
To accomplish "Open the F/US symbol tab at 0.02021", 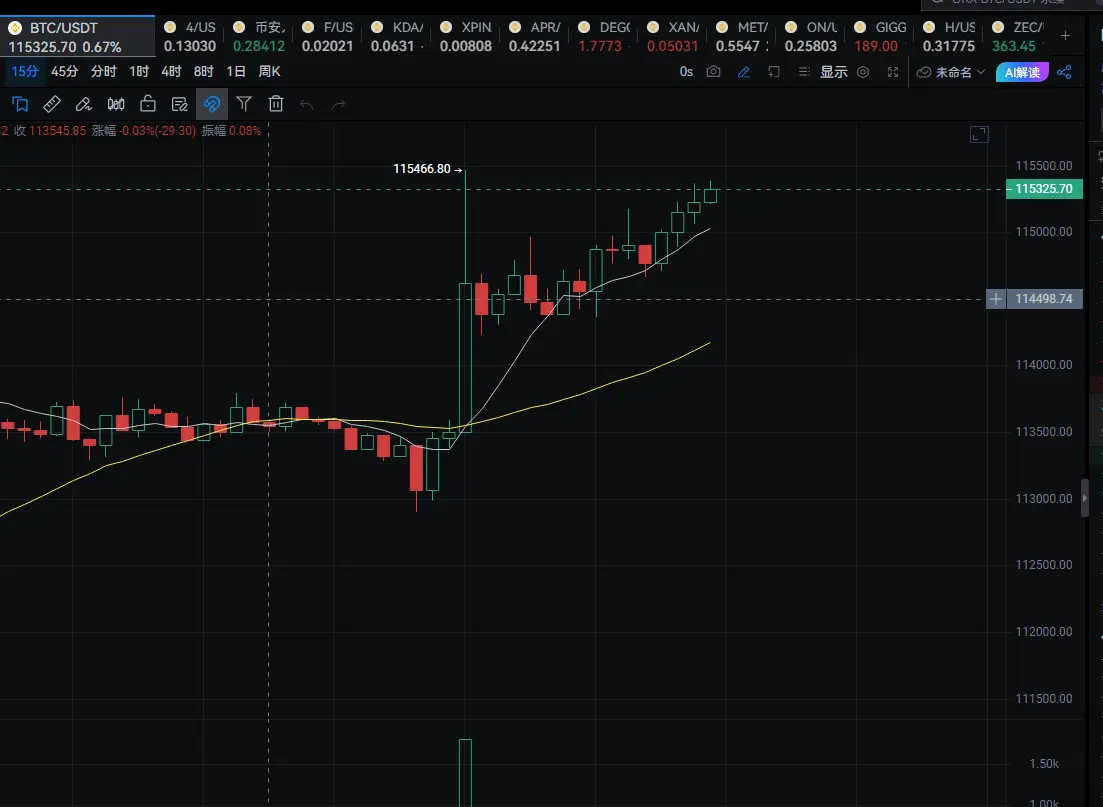I will point(328,37).
